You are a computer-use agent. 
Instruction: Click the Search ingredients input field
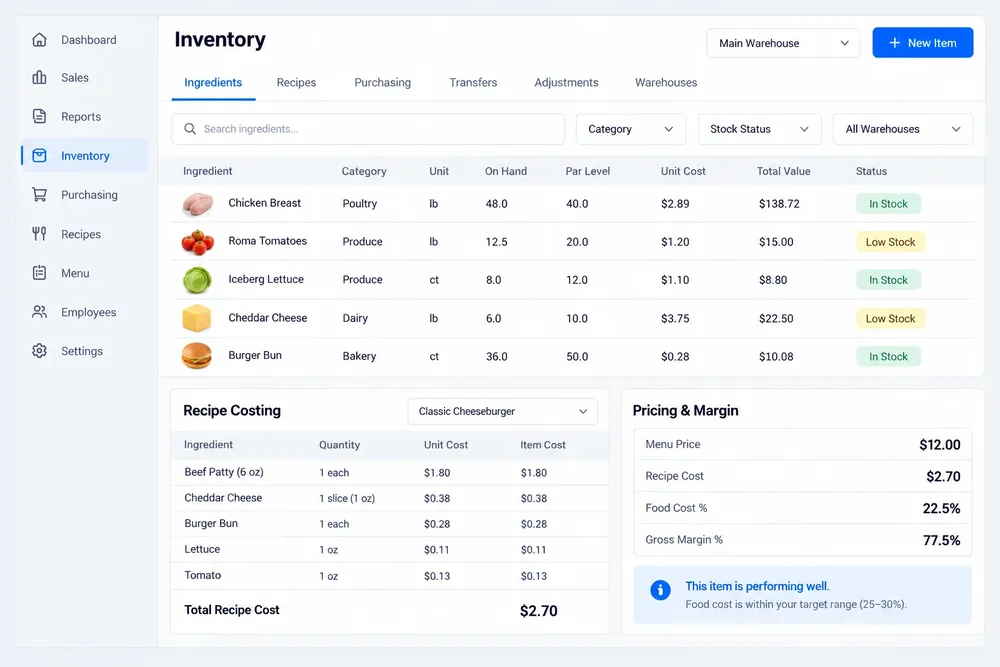[x=368, y=129]
